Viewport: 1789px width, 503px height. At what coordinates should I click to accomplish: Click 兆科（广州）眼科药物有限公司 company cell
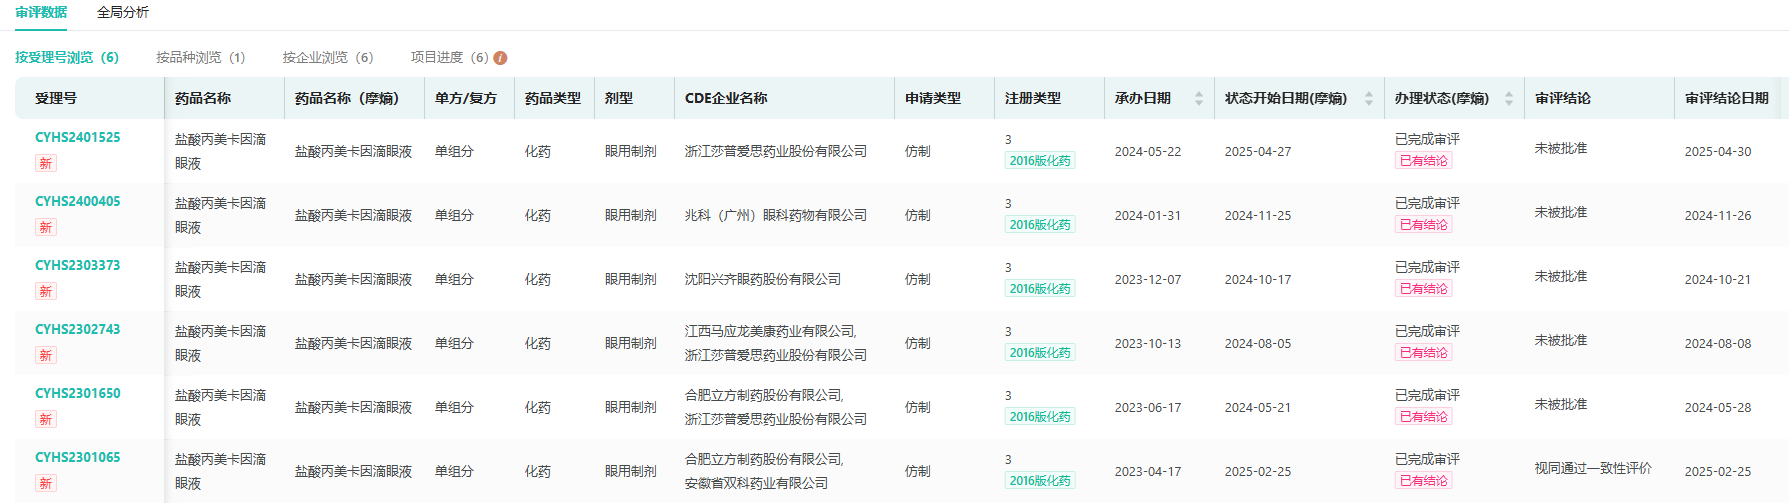coord(776,216)
